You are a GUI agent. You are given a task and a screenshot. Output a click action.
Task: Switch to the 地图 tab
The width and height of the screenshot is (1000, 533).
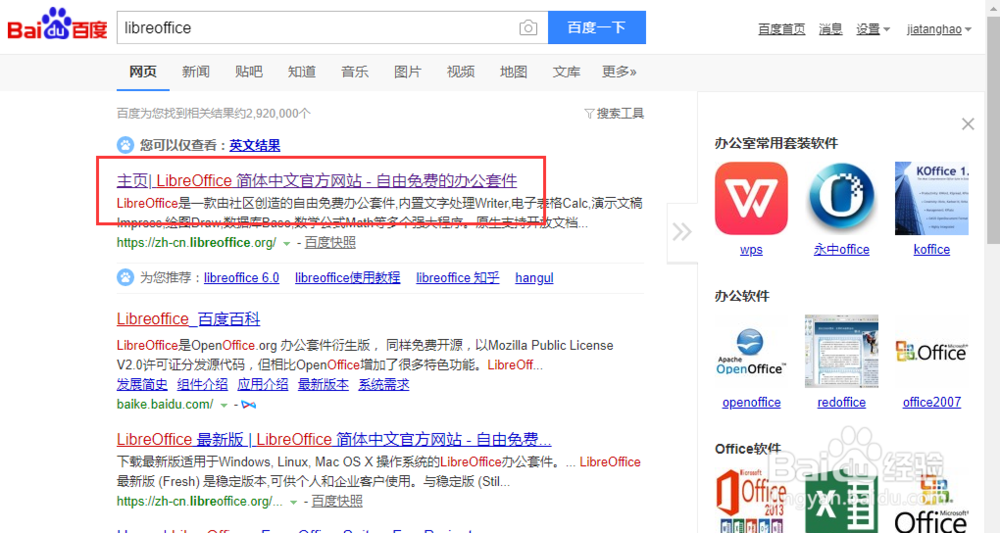[x=513, y=72]
